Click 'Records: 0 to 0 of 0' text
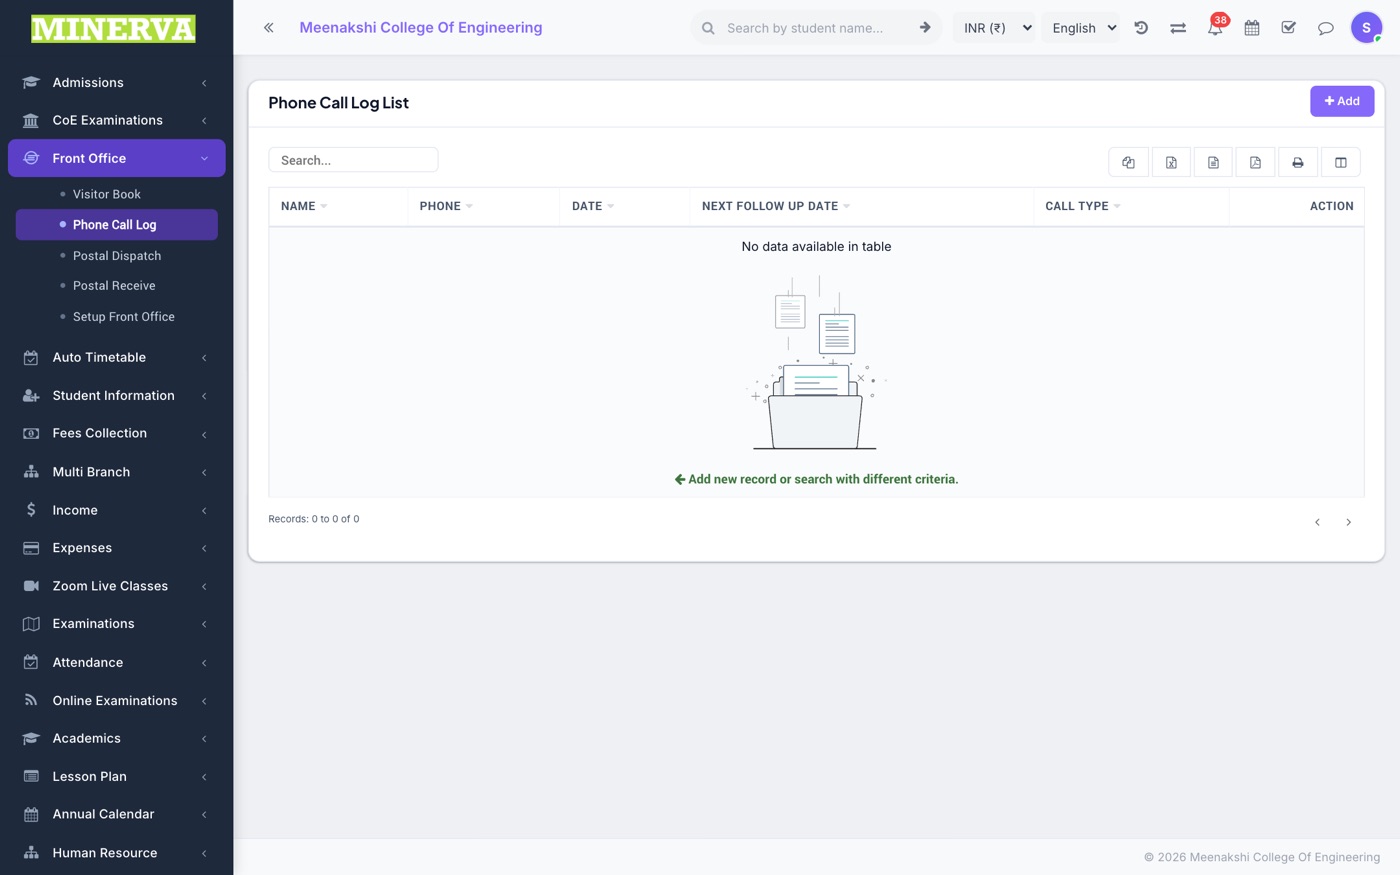Image resolution: width=1400 pixels, height=875 pixels. (x=314, y=519)
